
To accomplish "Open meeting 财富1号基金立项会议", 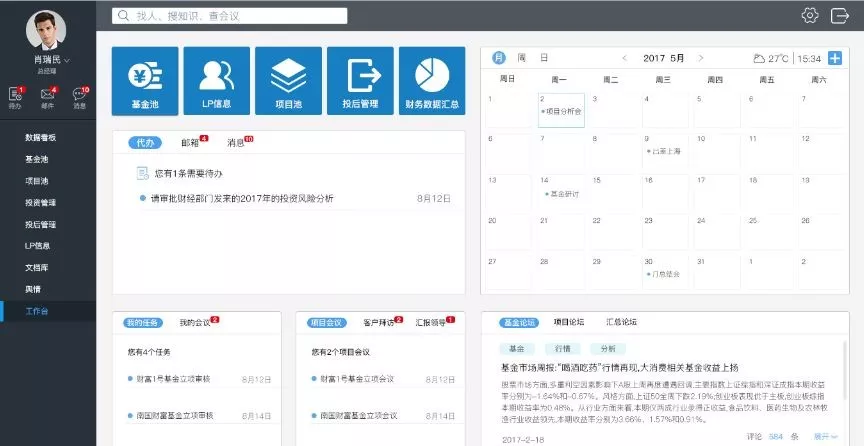I will click(x=357, y=379).
